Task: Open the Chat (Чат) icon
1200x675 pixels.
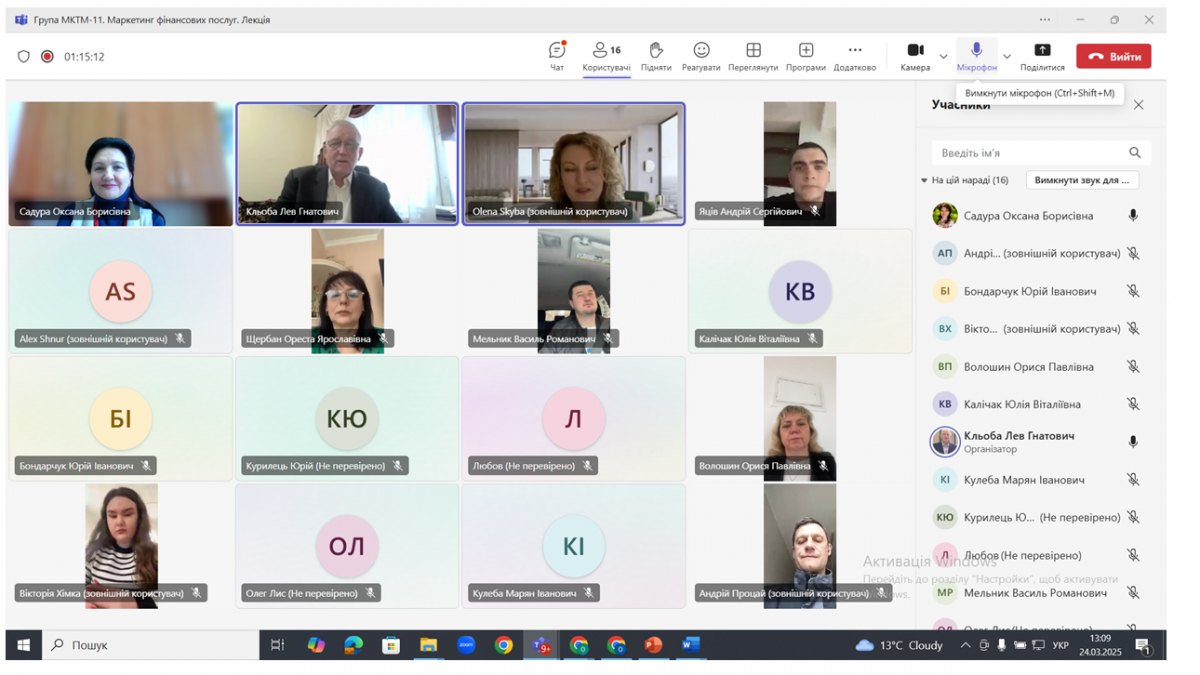Action: [x=557, y=51]
